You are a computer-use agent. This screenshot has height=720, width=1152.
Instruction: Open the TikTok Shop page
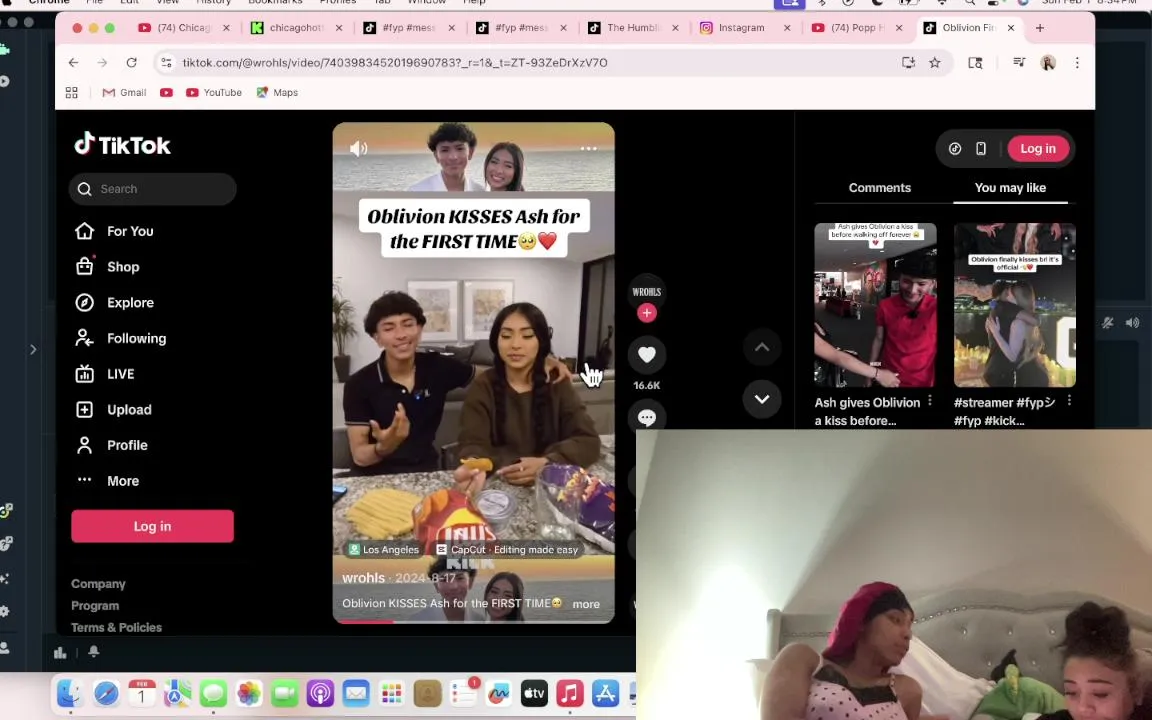pyautogui.click(x=107, y=267)
